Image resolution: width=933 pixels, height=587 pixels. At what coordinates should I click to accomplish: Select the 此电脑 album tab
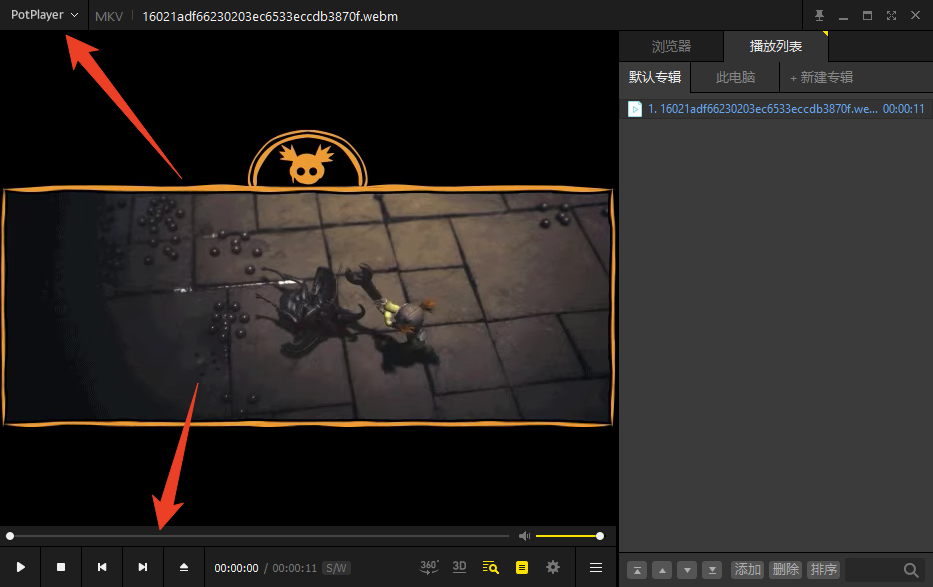(735, 77)
